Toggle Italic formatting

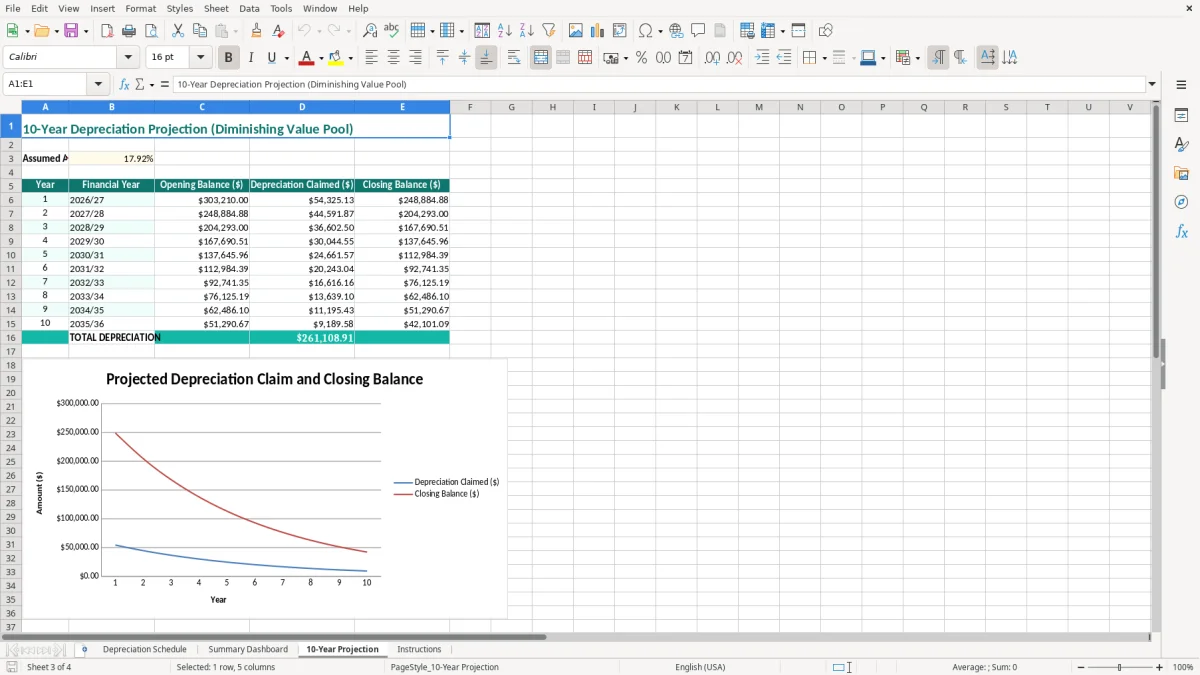250,58
